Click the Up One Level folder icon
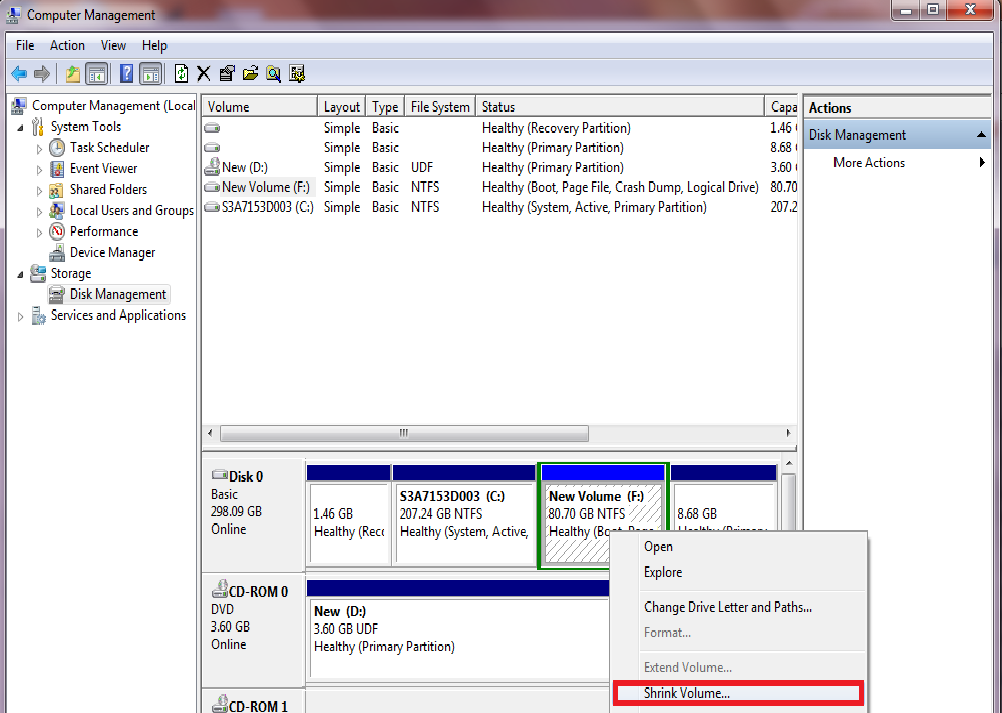1002x713 pixels. click(x=73, y=73)
